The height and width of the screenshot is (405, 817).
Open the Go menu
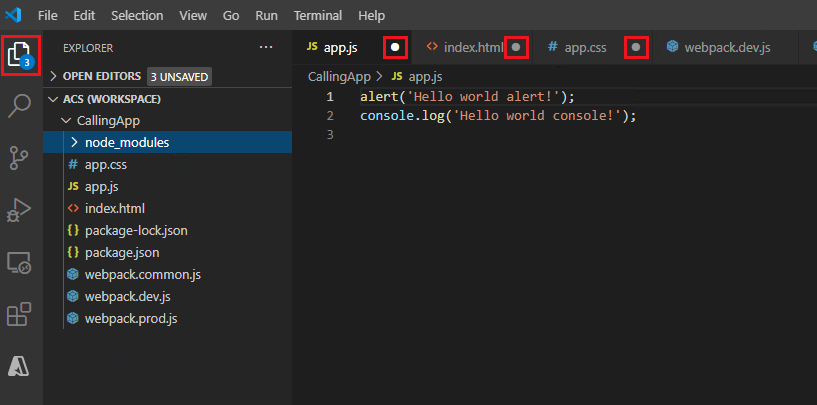(x=231, y=16)
